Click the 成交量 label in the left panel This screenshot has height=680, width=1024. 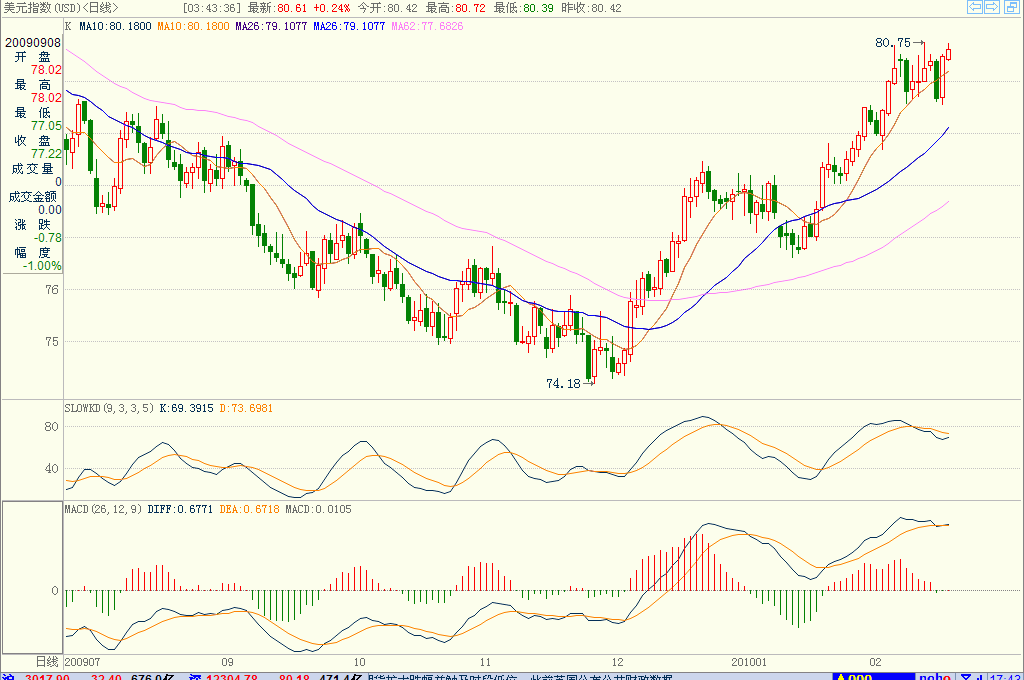point(32,169)
